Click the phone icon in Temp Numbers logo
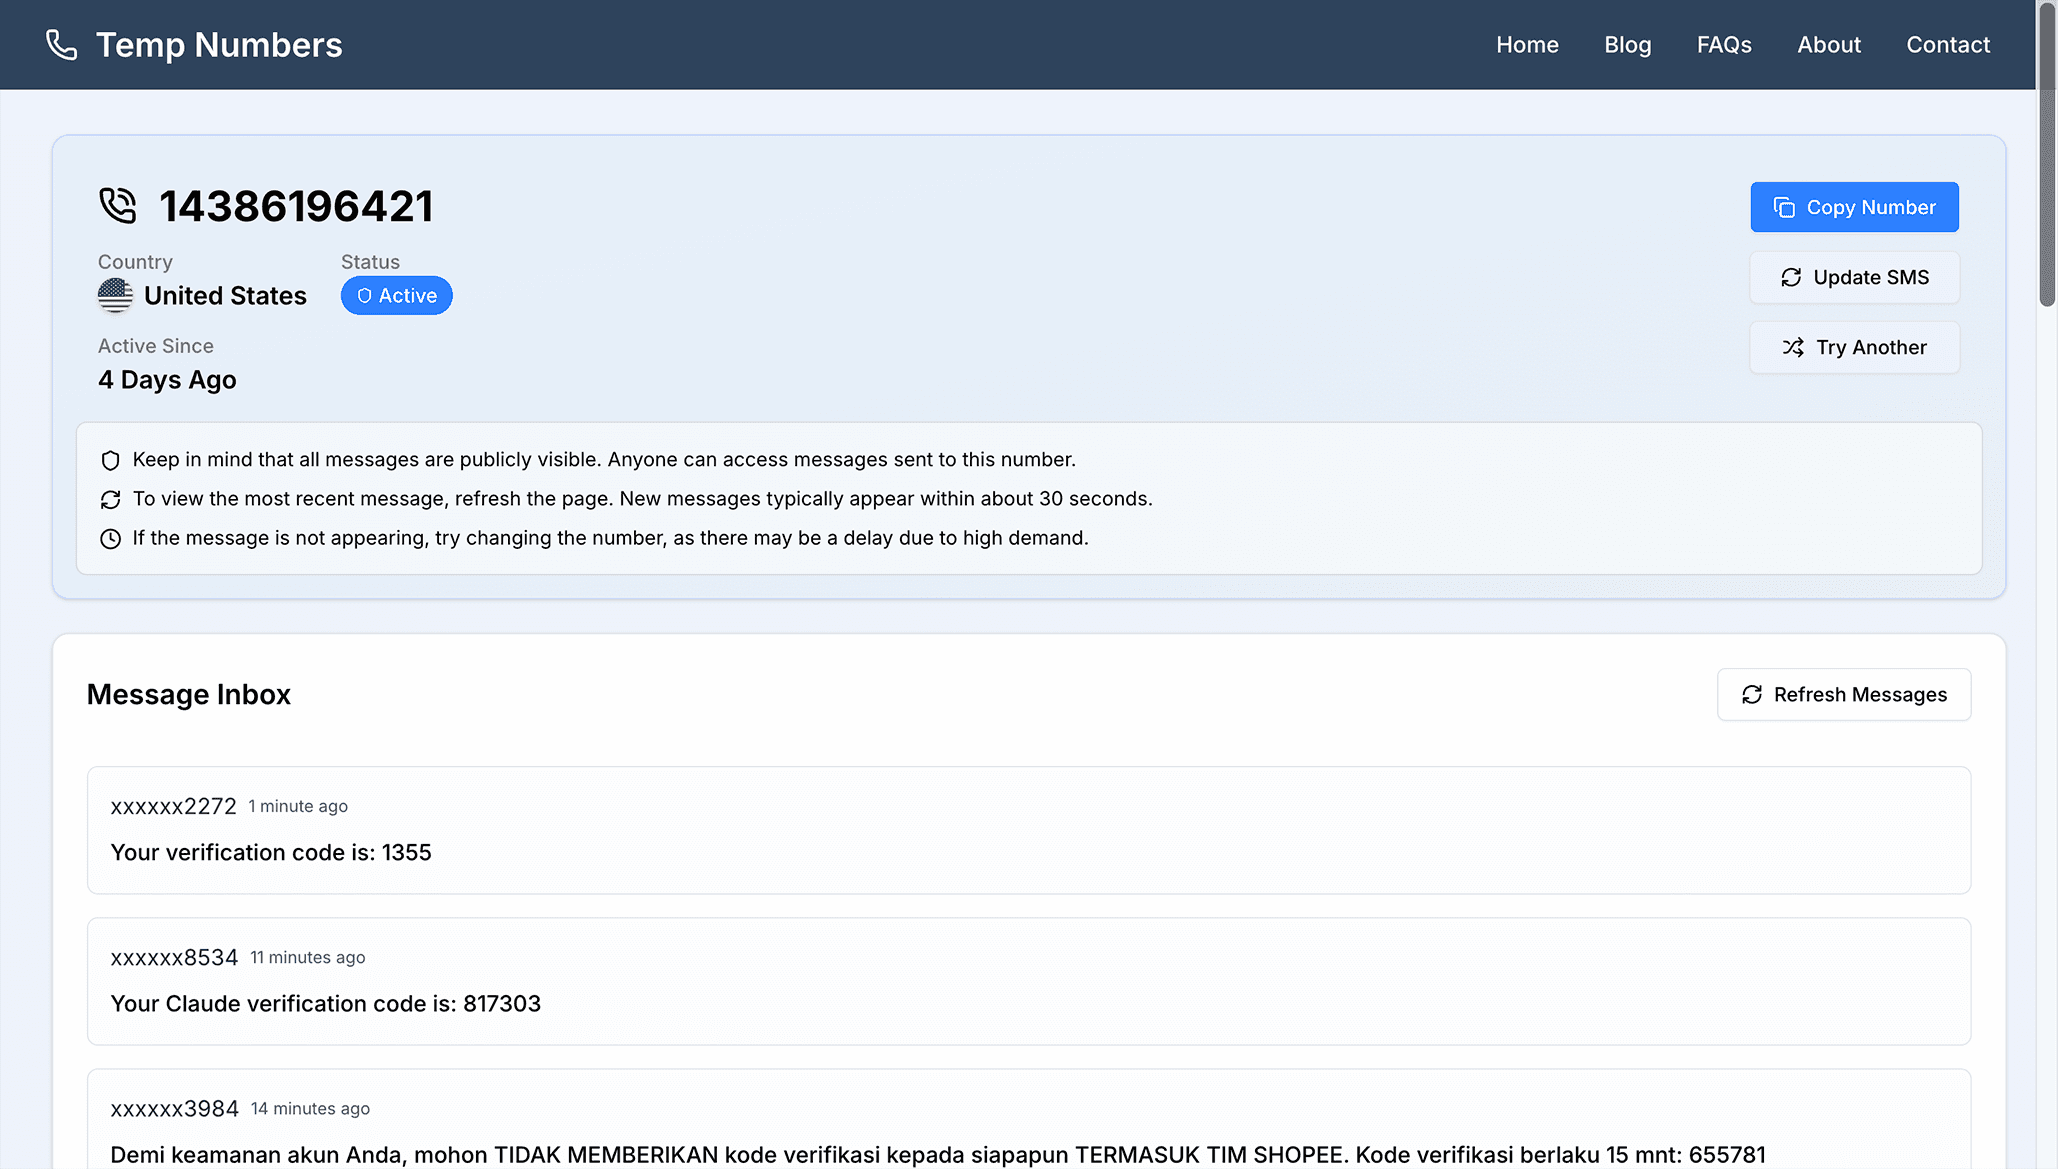 pyautogui.click(x=61, y=44)
